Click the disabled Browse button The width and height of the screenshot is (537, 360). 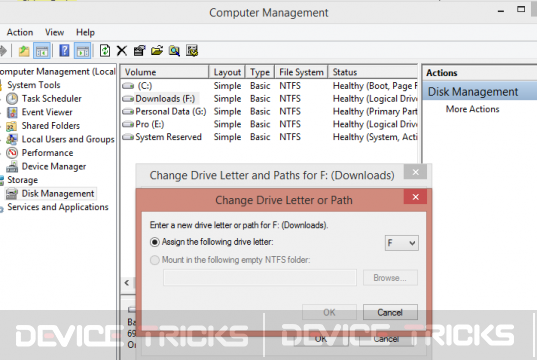(390, 277)
